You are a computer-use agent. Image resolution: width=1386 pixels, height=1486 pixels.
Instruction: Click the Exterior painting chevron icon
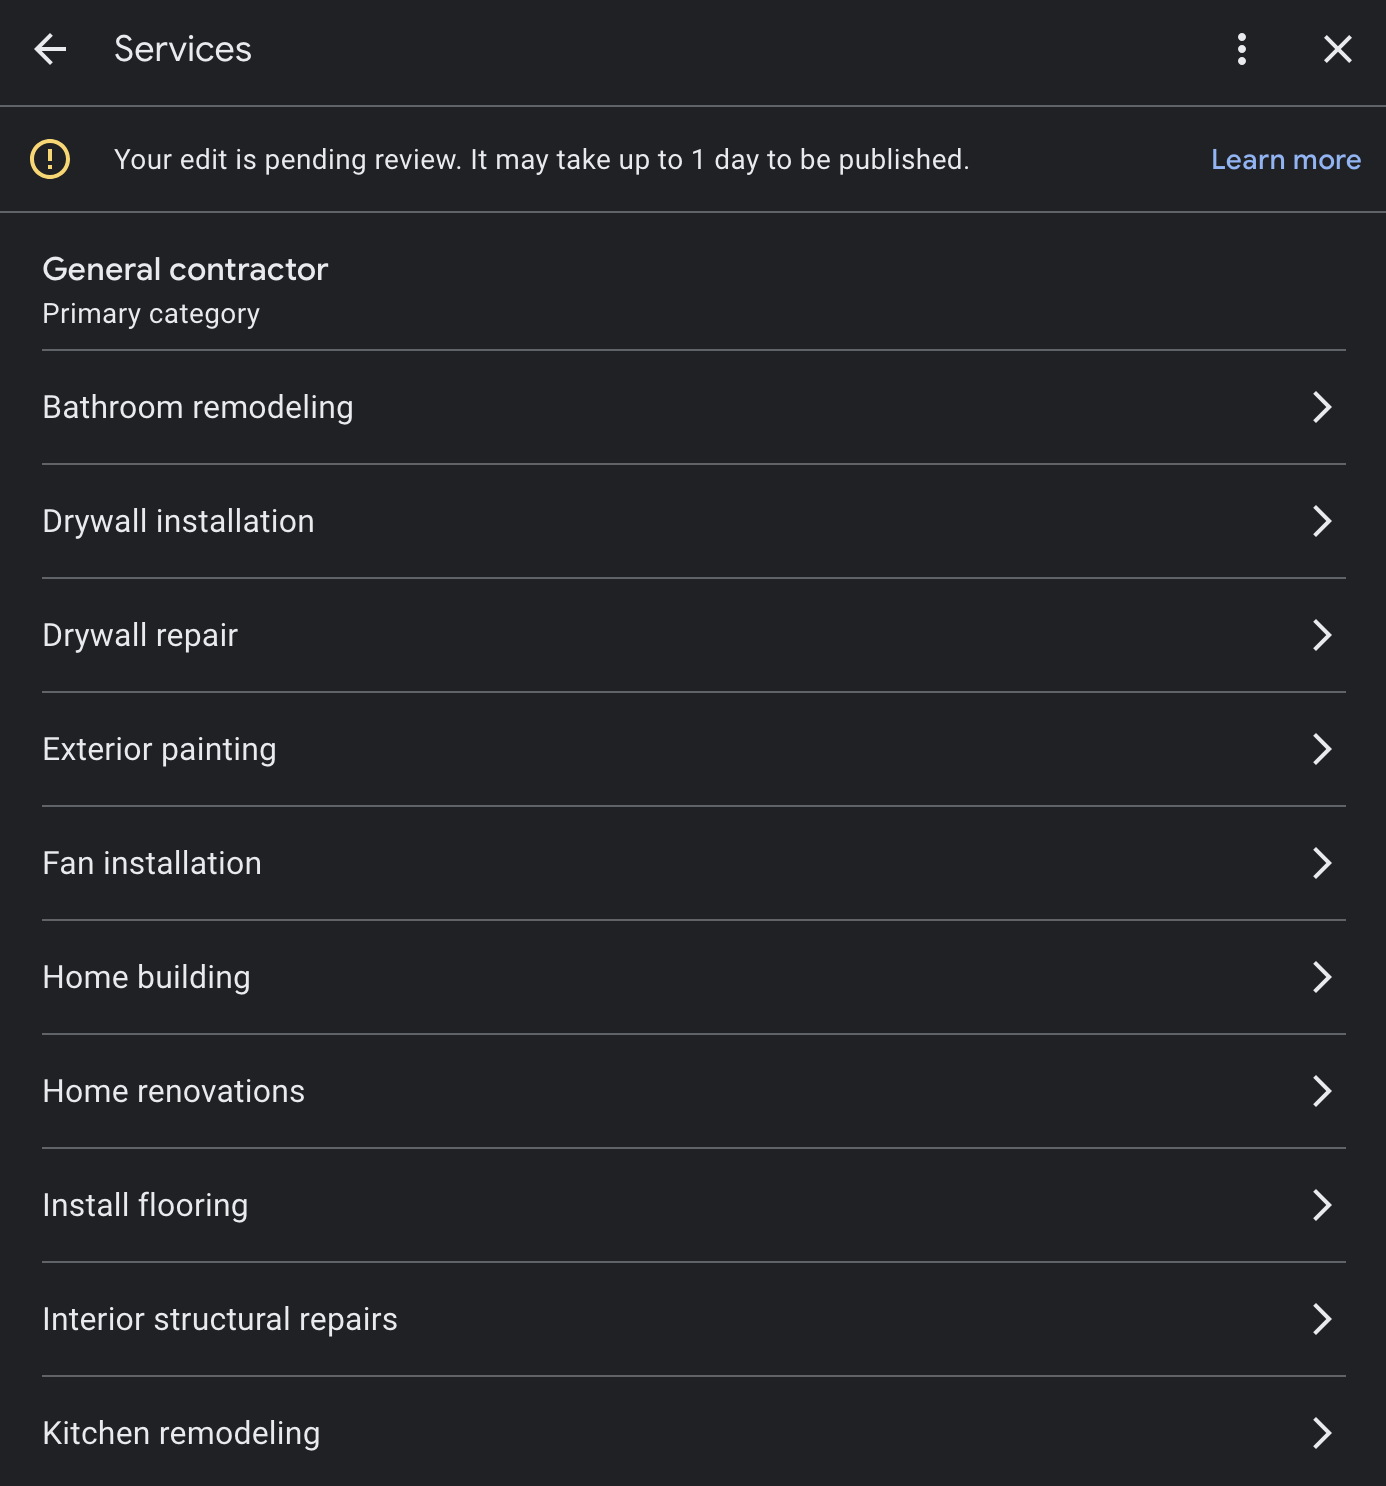click(1322, 749)
